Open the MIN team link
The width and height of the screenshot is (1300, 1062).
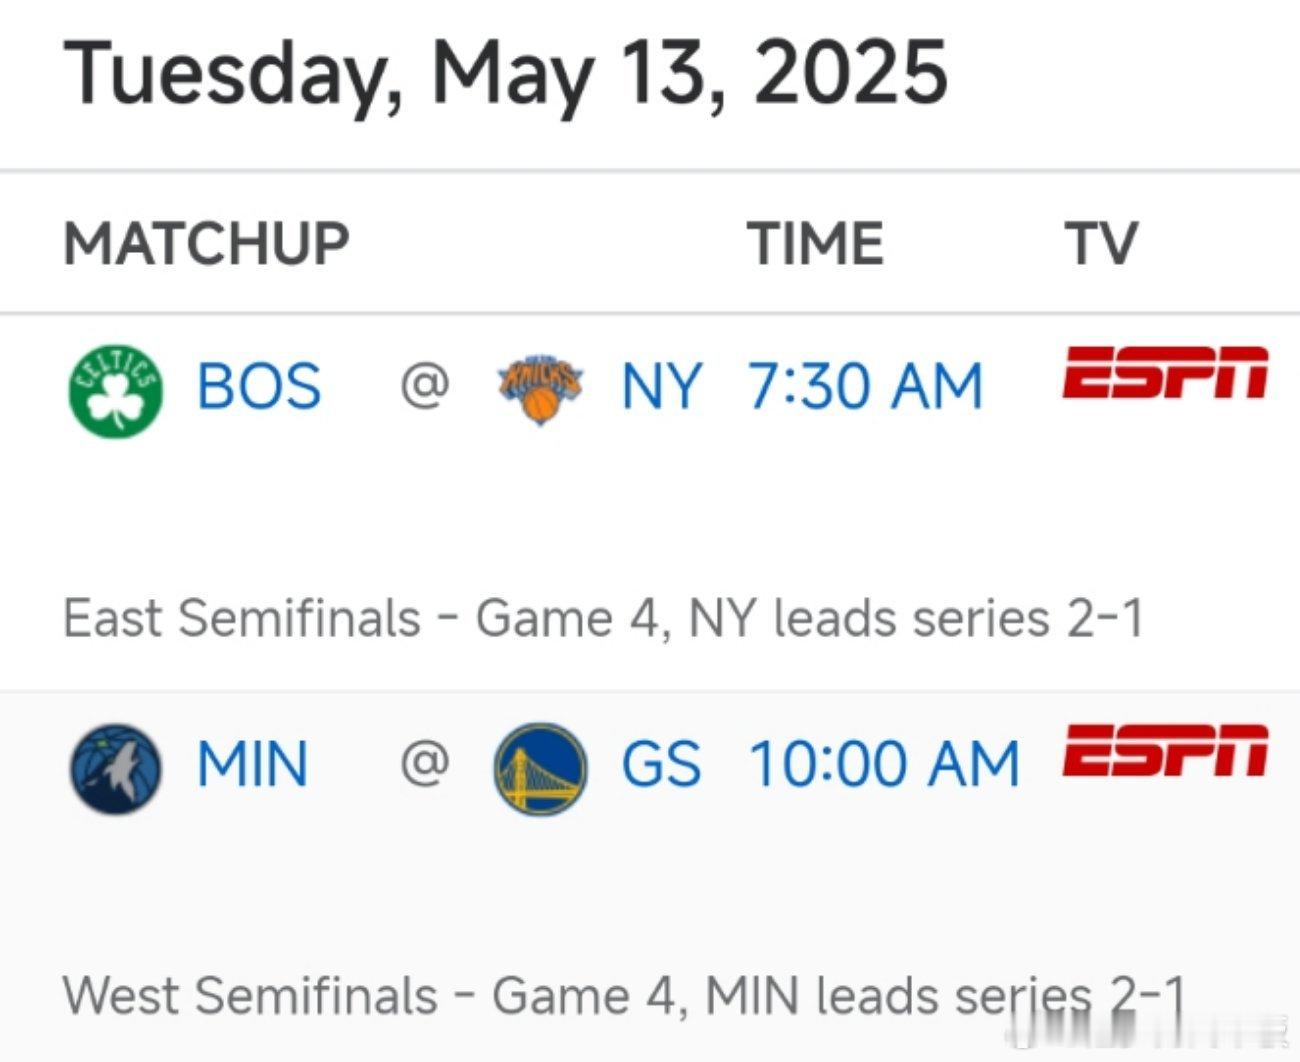(252, 765)
